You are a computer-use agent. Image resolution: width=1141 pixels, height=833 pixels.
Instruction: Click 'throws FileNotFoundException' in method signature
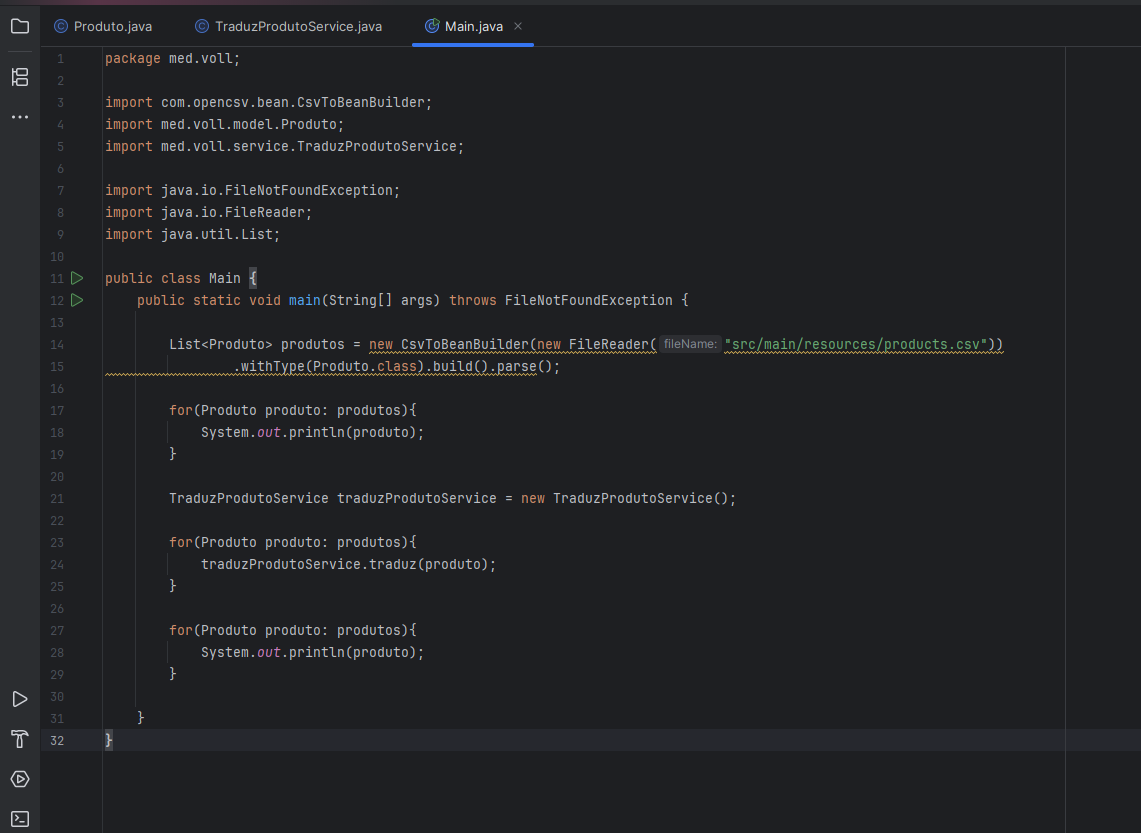click(560, 300)
